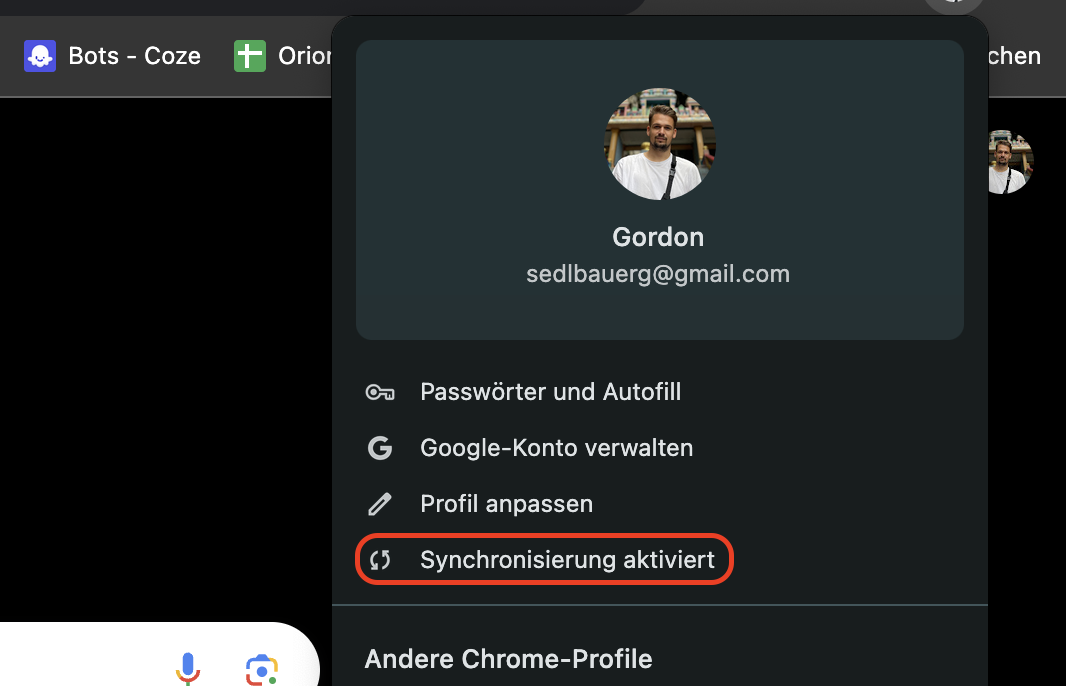Click the green Orion bookmark icon
The height and width of the screenshot is (686, 1066).
250,56
